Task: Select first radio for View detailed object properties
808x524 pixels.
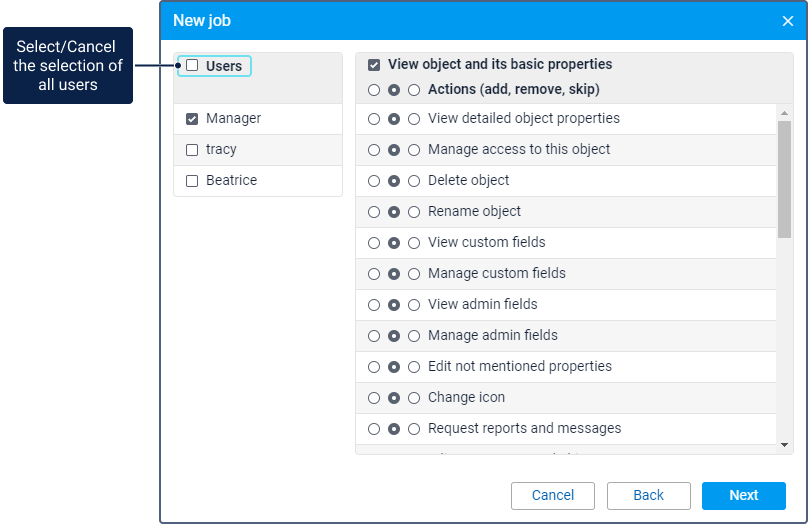Action: [374, 119]
